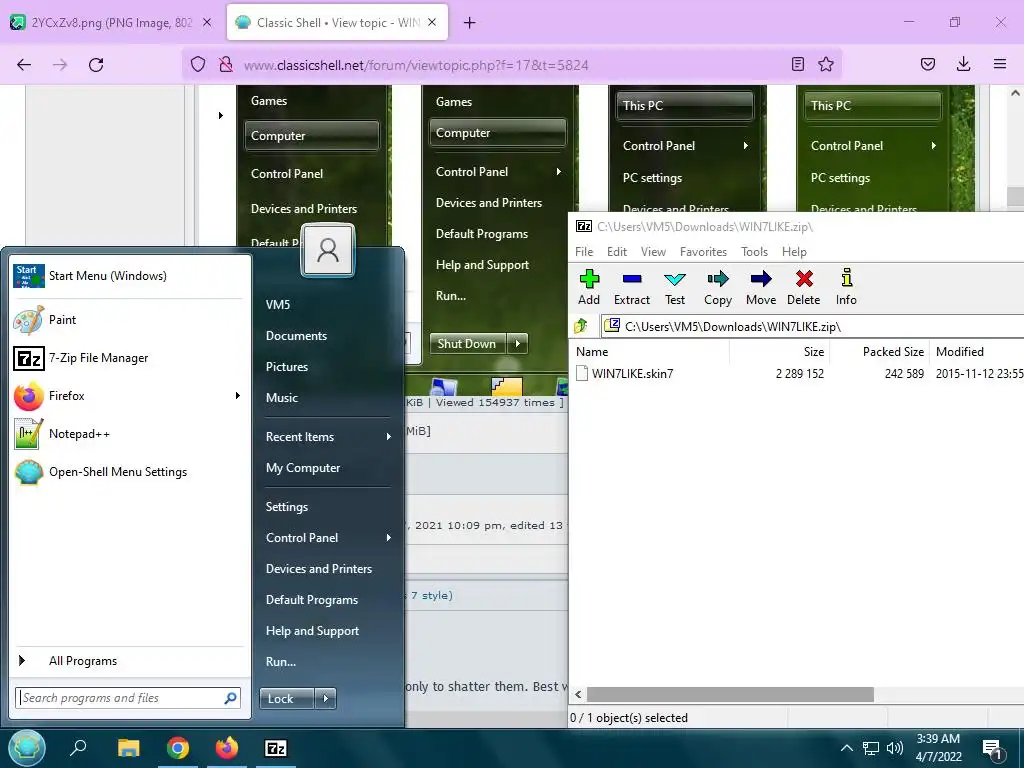This screenshot has width=1024, height=768.
Task: Open the arrow beside Lock button
Action: pyautogui.click(x=325, y=699)
